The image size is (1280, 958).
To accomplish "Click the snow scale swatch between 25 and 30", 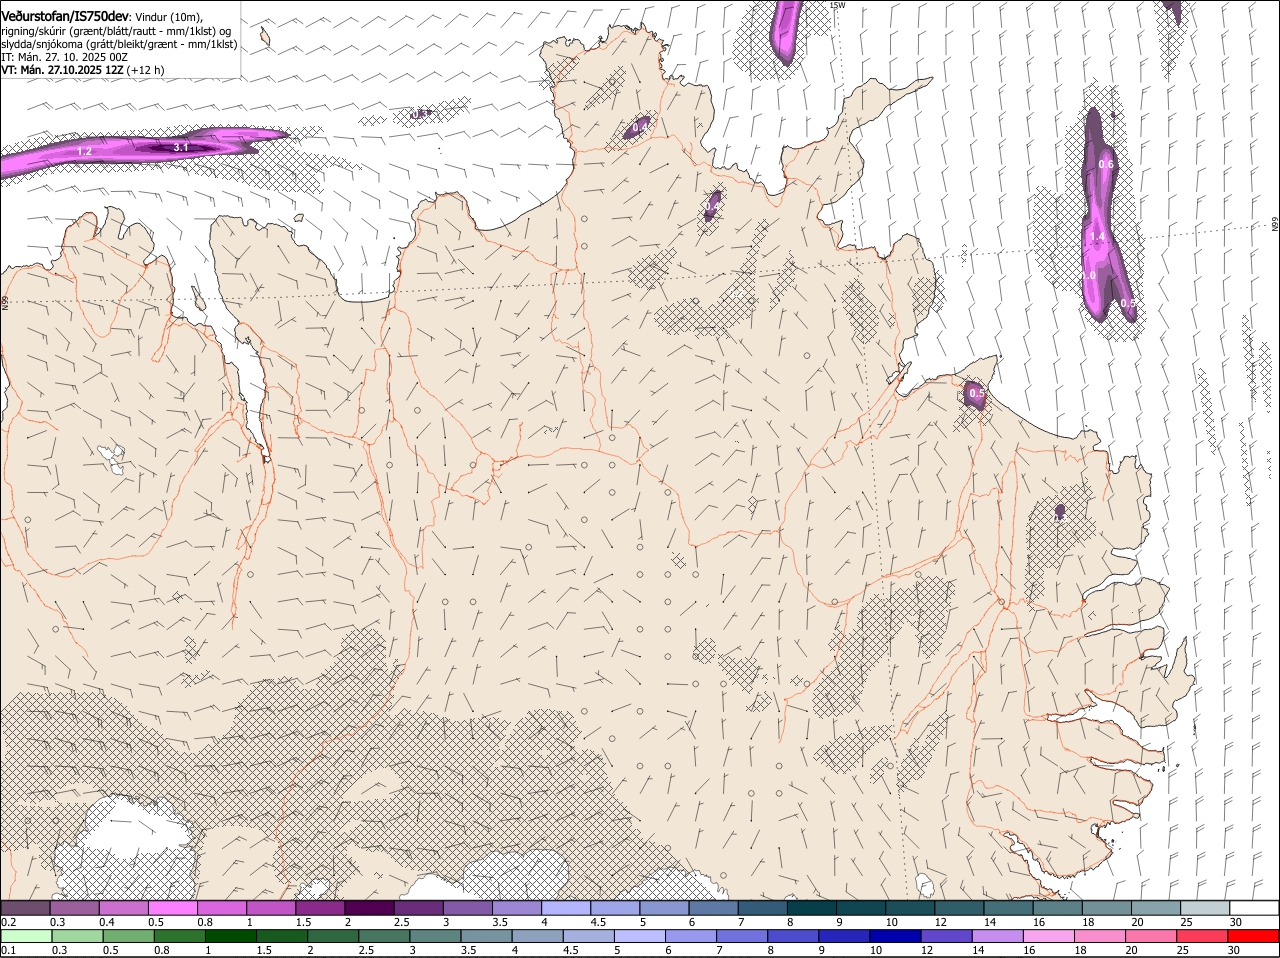I will 1205,908.
